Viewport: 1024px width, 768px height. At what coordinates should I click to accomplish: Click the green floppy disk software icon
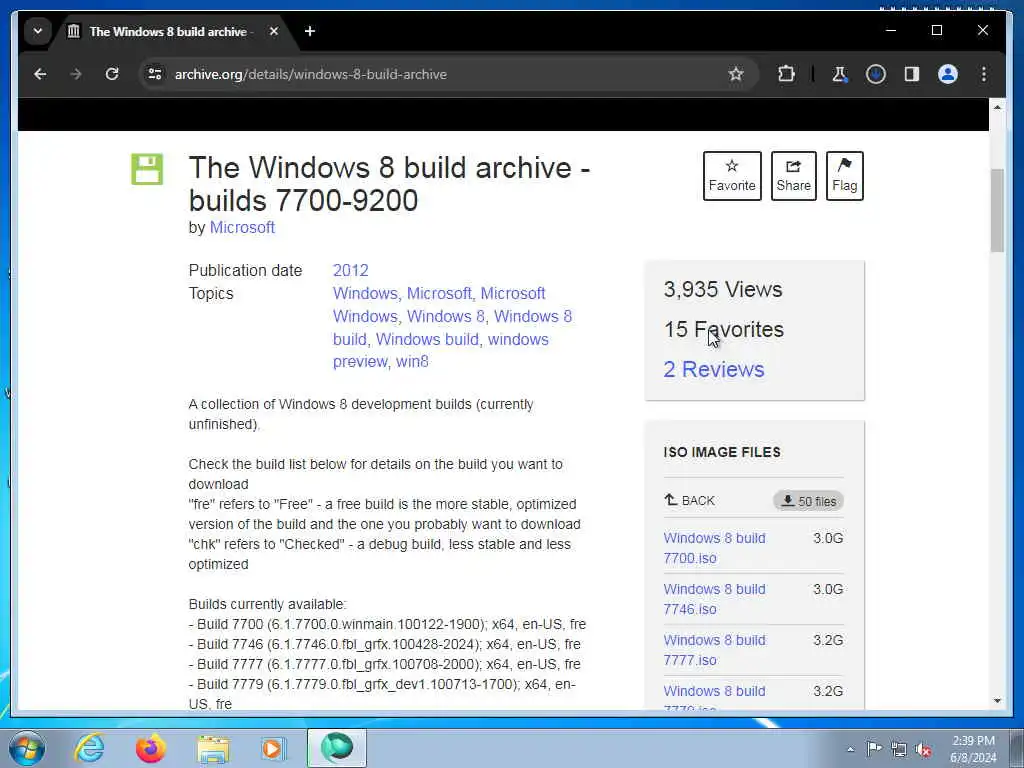[147, 169]
